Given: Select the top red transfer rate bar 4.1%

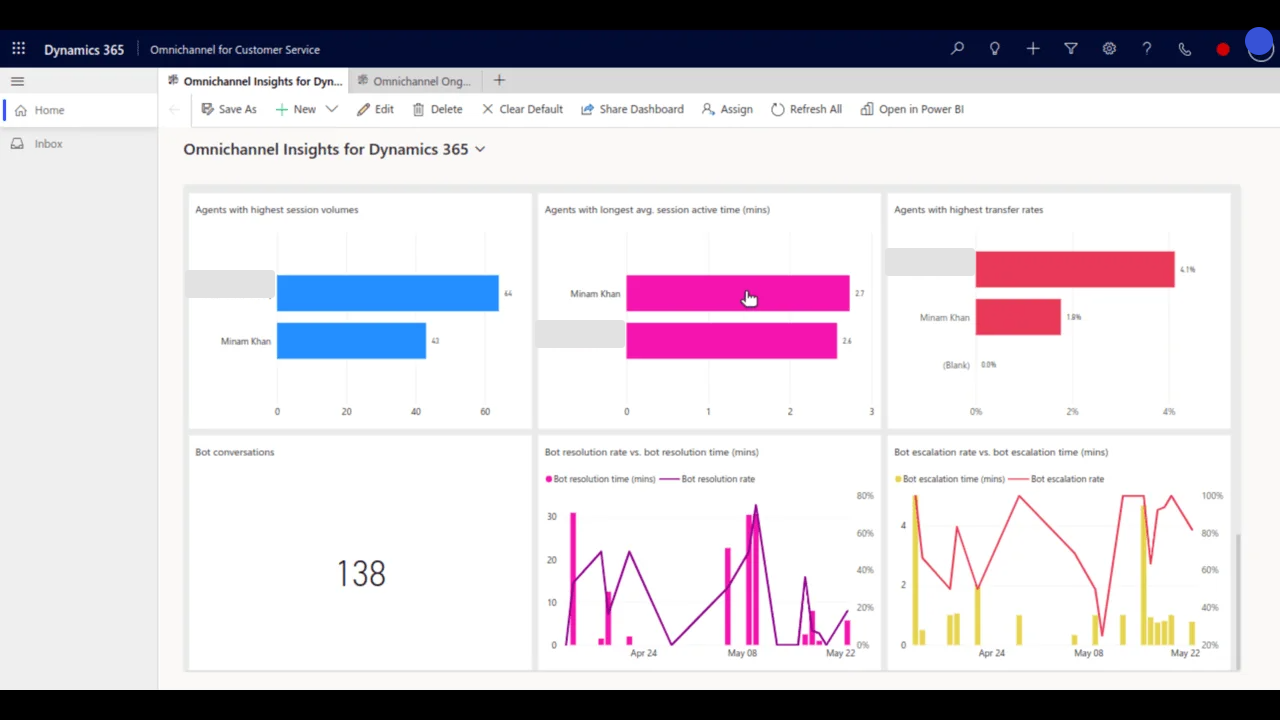Looking at the screenshot, I should coord(1075,269).
